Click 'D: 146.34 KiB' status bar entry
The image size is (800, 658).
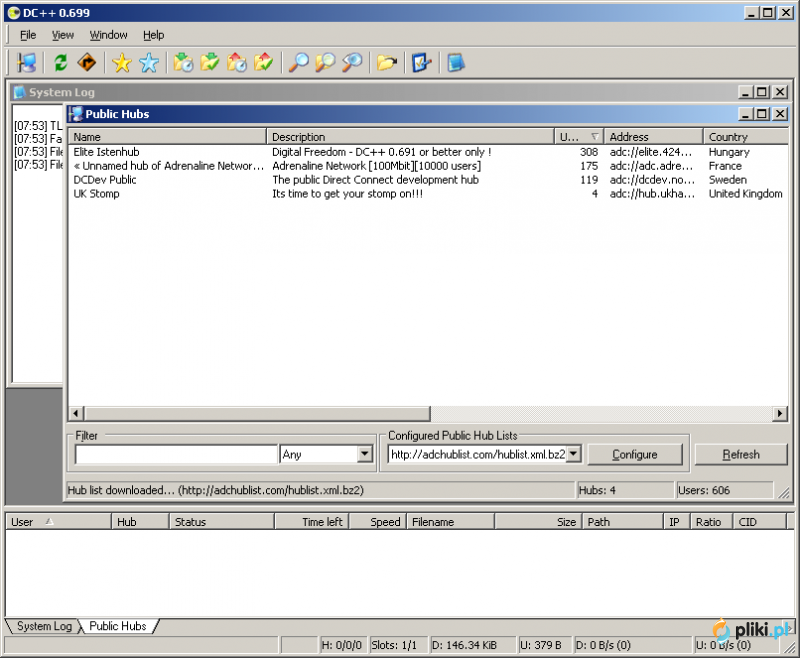tap(473, 645)
